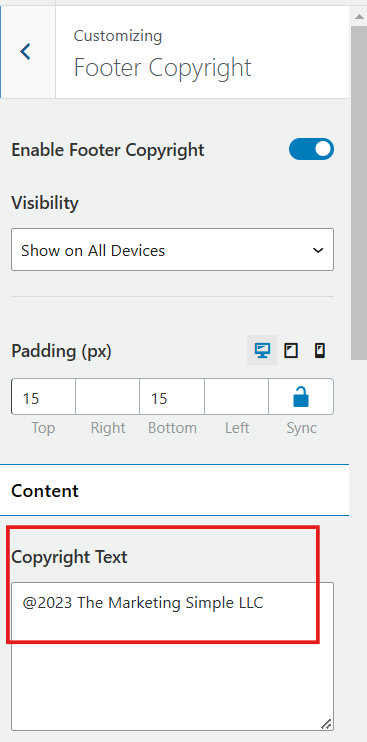
Task: Open the Visibility dropdown
Action: pos(173,249)
